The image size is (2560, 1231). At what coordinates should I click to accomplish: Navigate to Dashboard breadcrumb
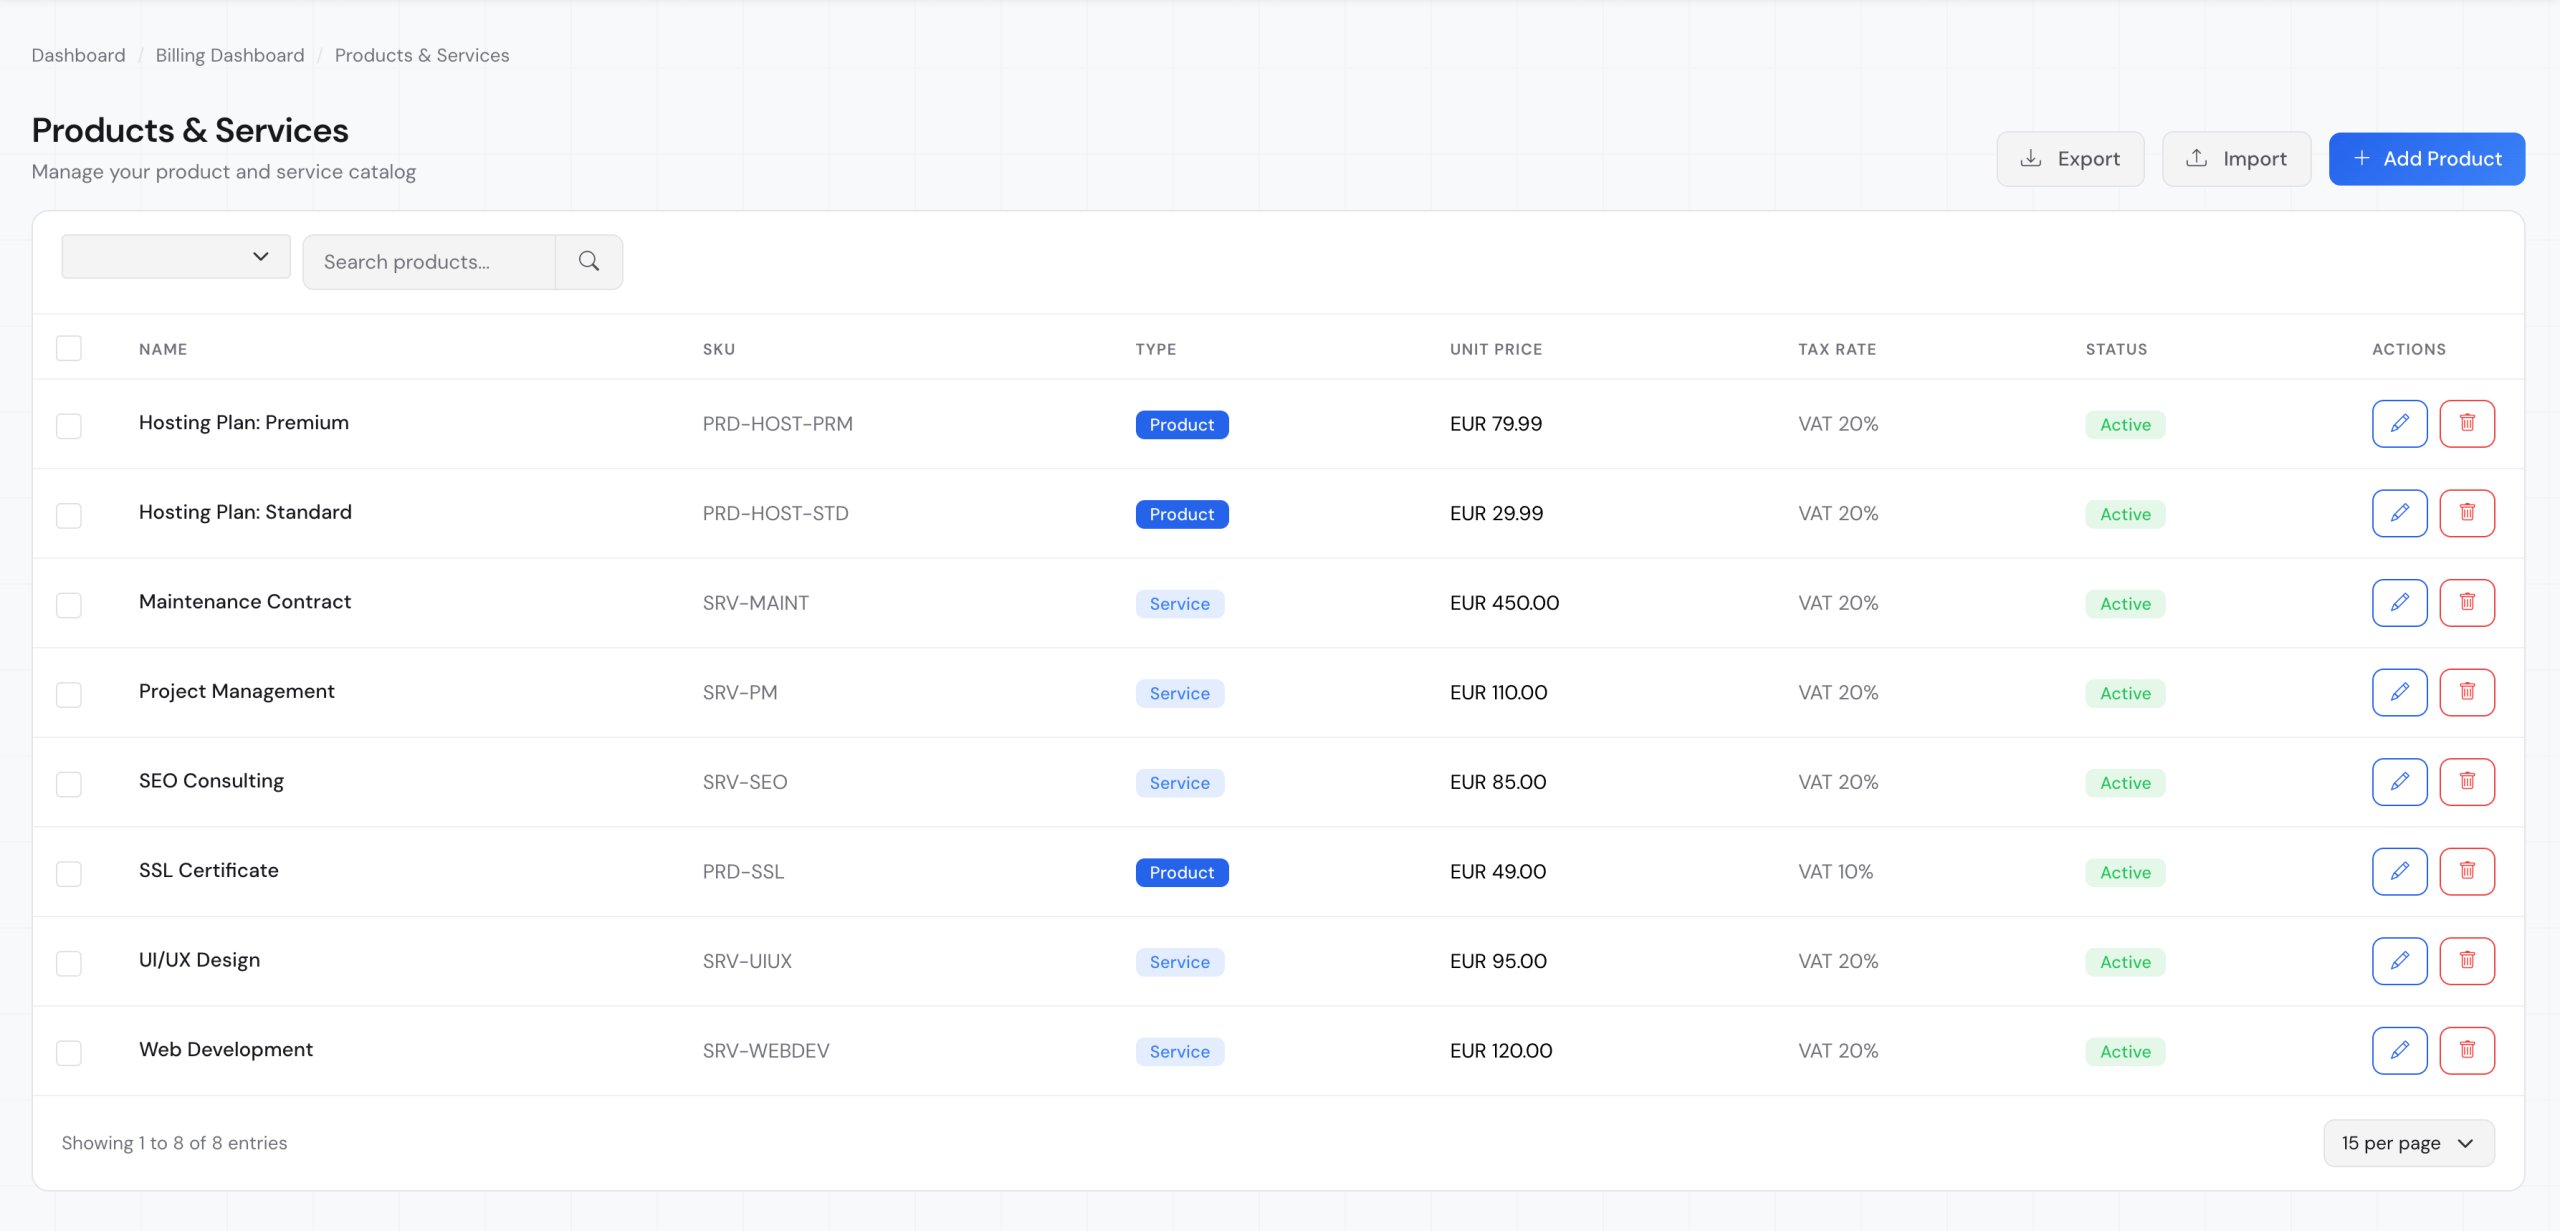[x=78, y=55]
